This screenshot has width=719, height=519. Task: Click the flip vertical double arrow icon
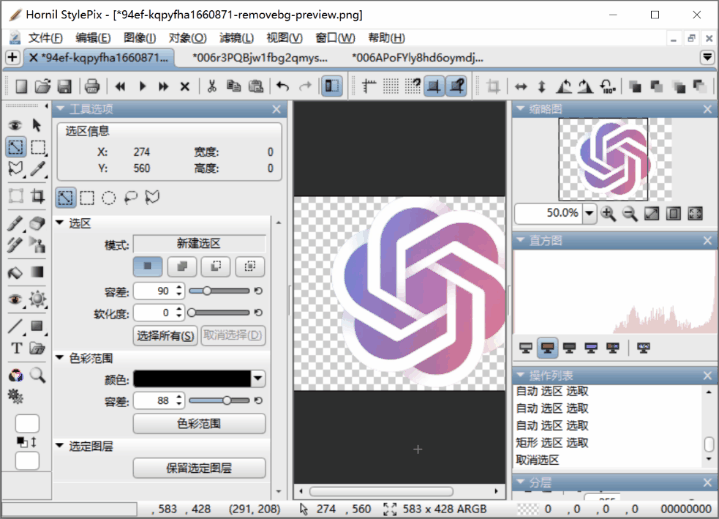tap(542, 86)
